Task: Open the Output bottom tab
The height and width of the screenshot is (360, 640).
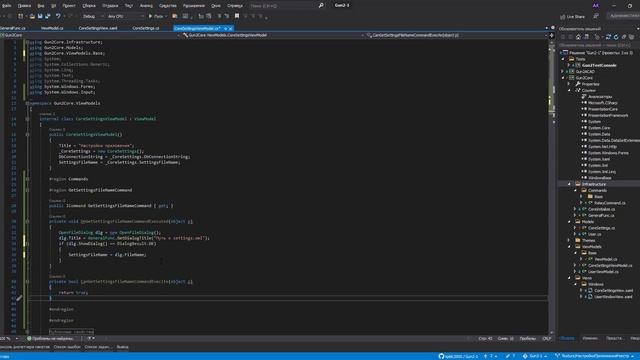Action: point(122,347)
